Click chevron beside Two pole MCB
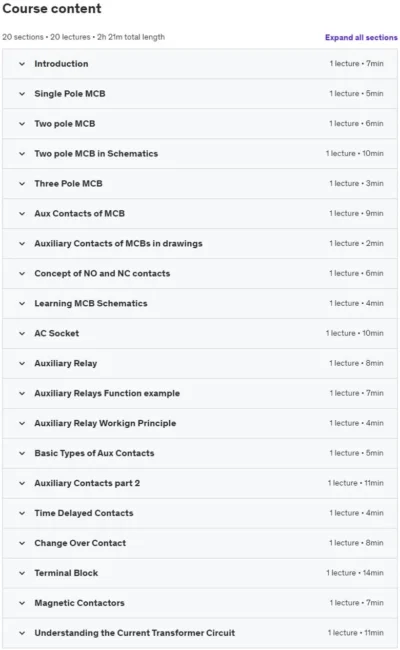The width and height of the screenshot is (400, 650). (22, 124)
